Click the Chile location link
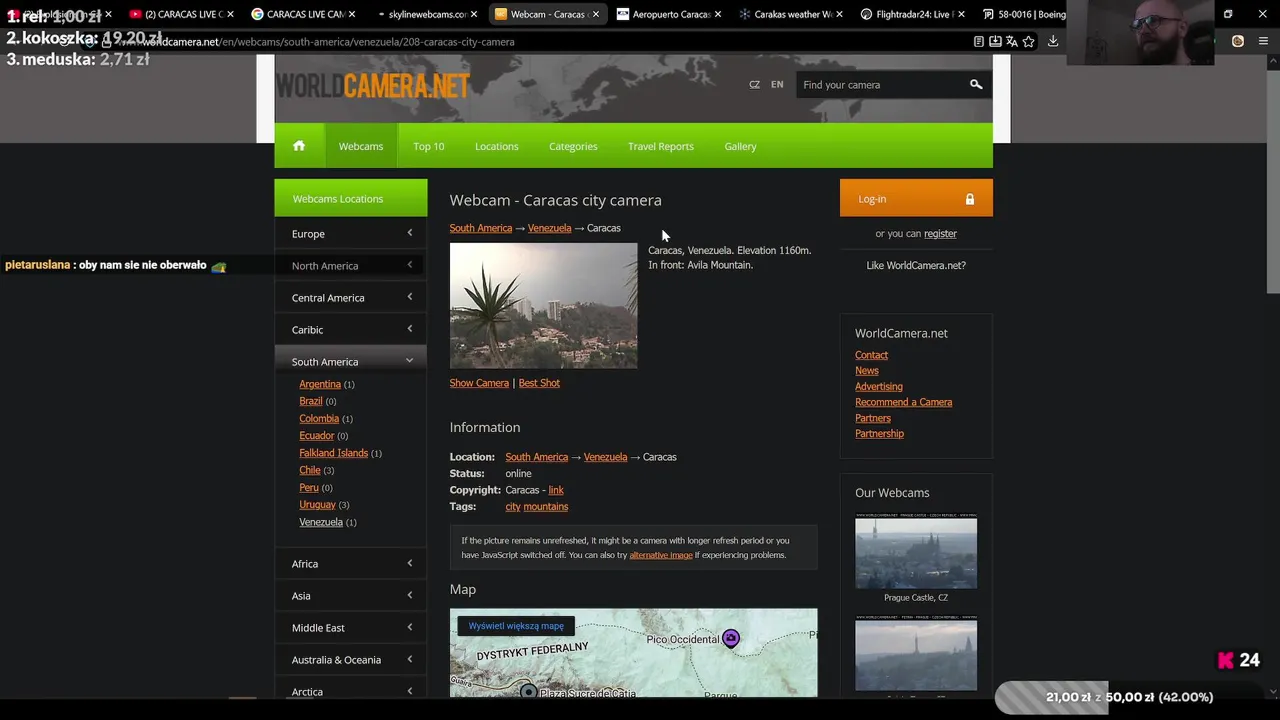 (x=310, y=470)
